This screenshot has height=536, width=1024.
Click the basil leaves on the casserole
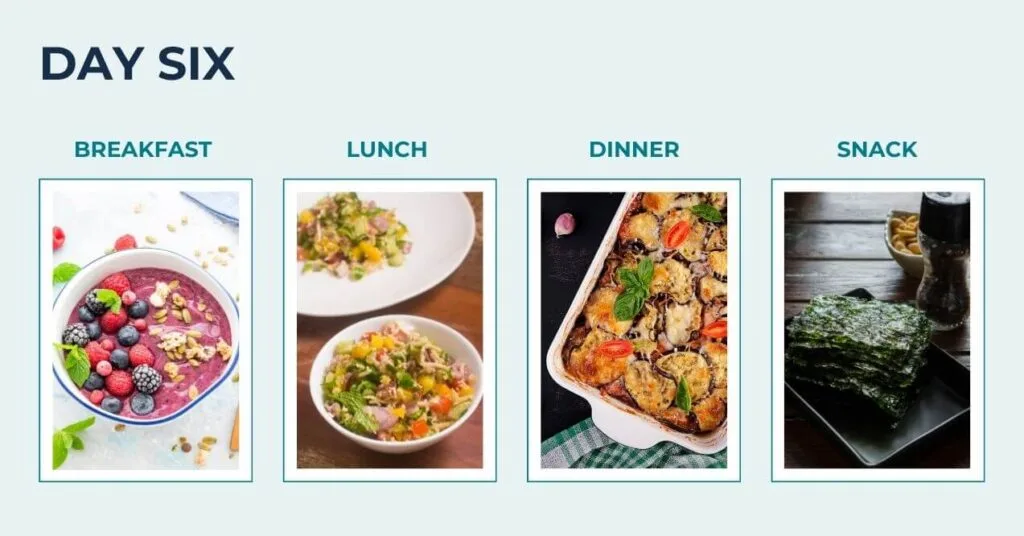pyautogui.click(x=632, y=289)
